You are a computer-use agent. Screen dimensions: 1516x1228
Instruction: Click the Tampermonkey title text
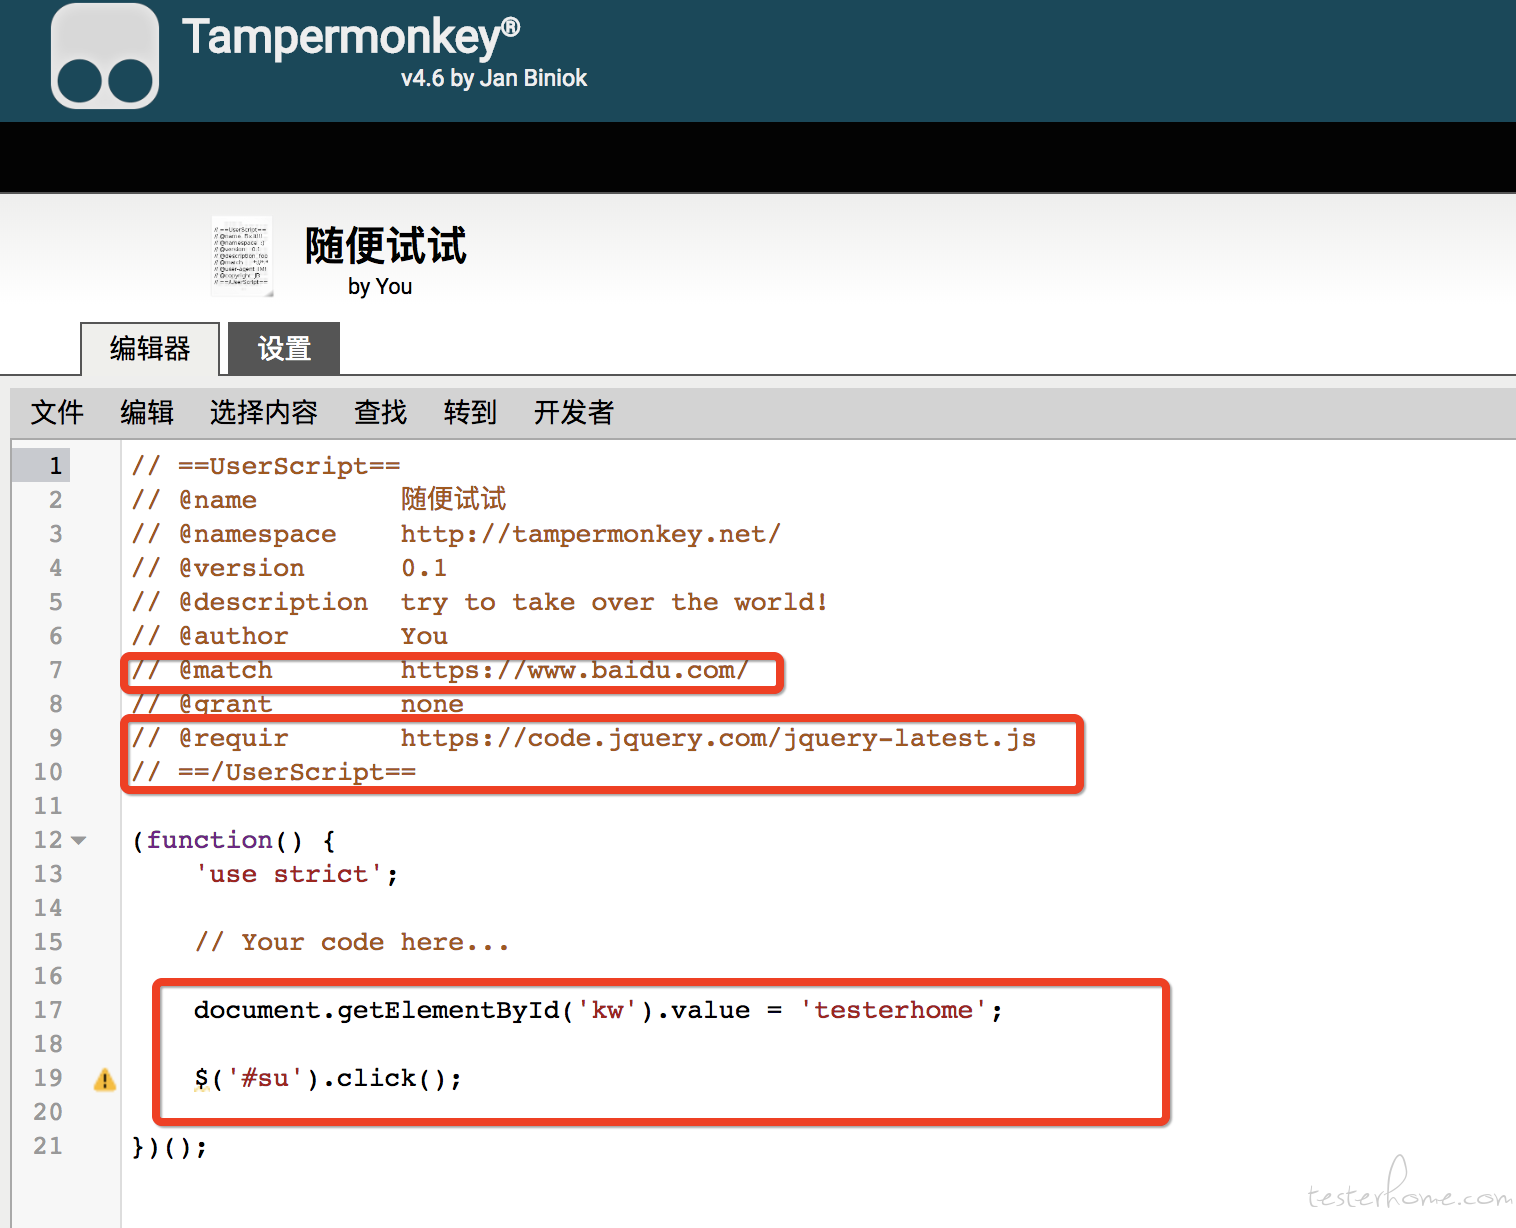[x=351, y=38]
